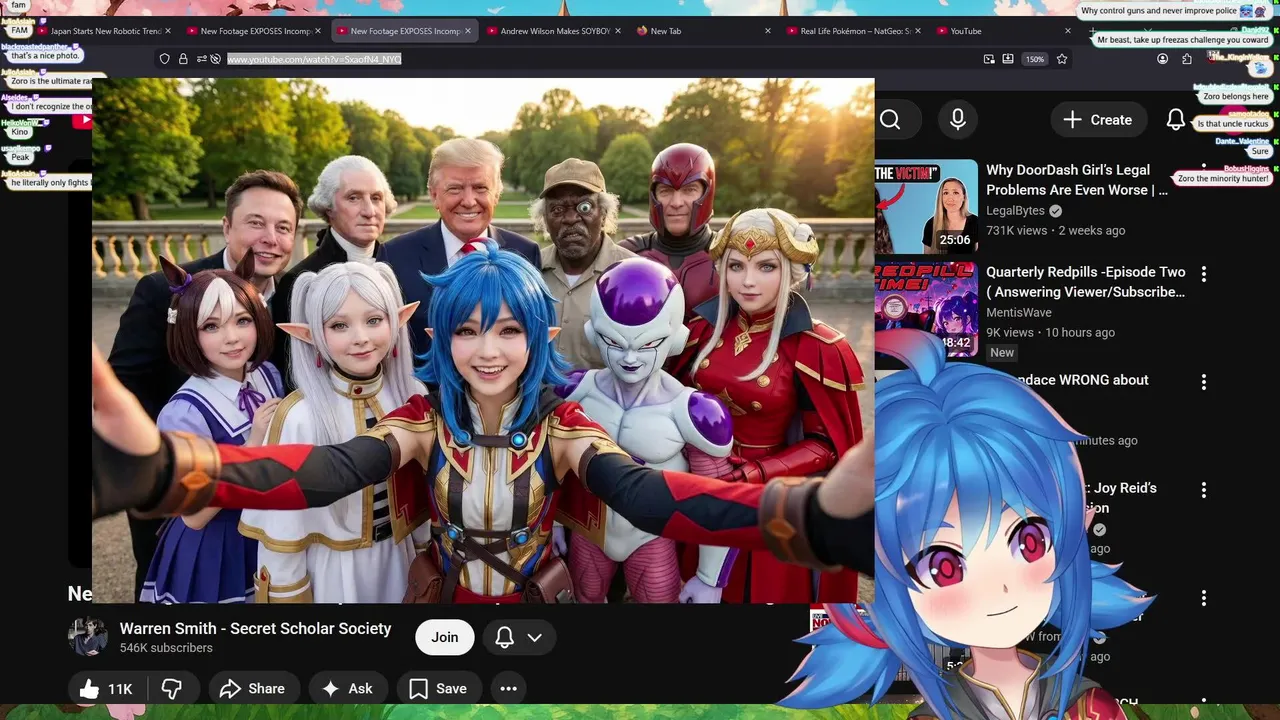Close the New Tab tab

pos(767,31)
